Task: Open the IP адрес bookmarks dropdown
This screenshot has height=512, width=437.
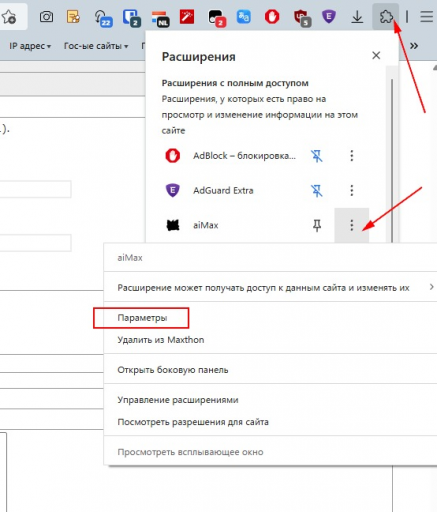Action: click(30, 46)
